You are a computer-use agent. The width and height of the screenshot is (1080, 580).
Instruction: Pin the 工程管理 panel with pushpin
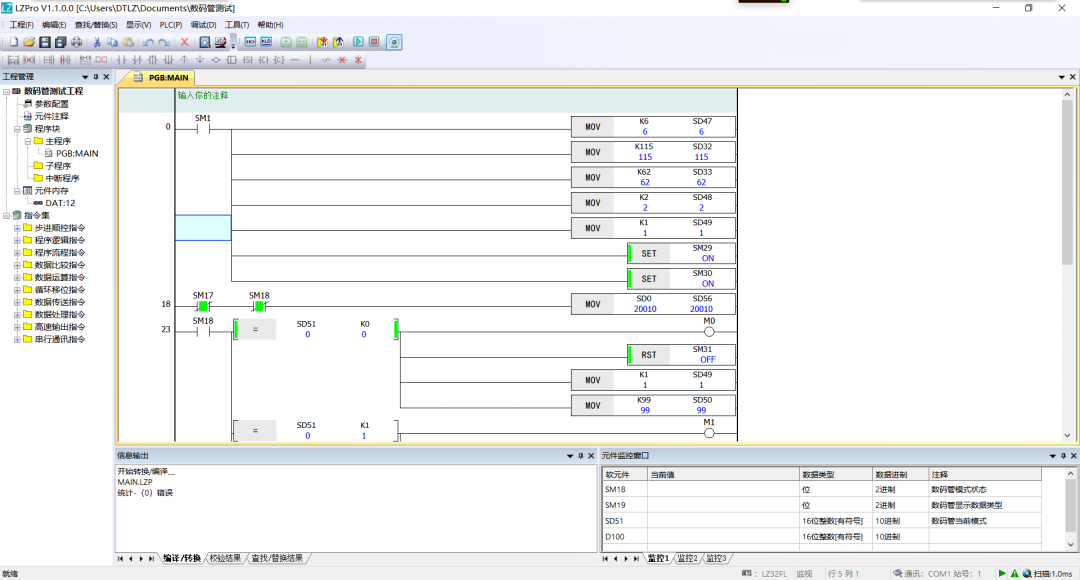(x=95, y=77)
